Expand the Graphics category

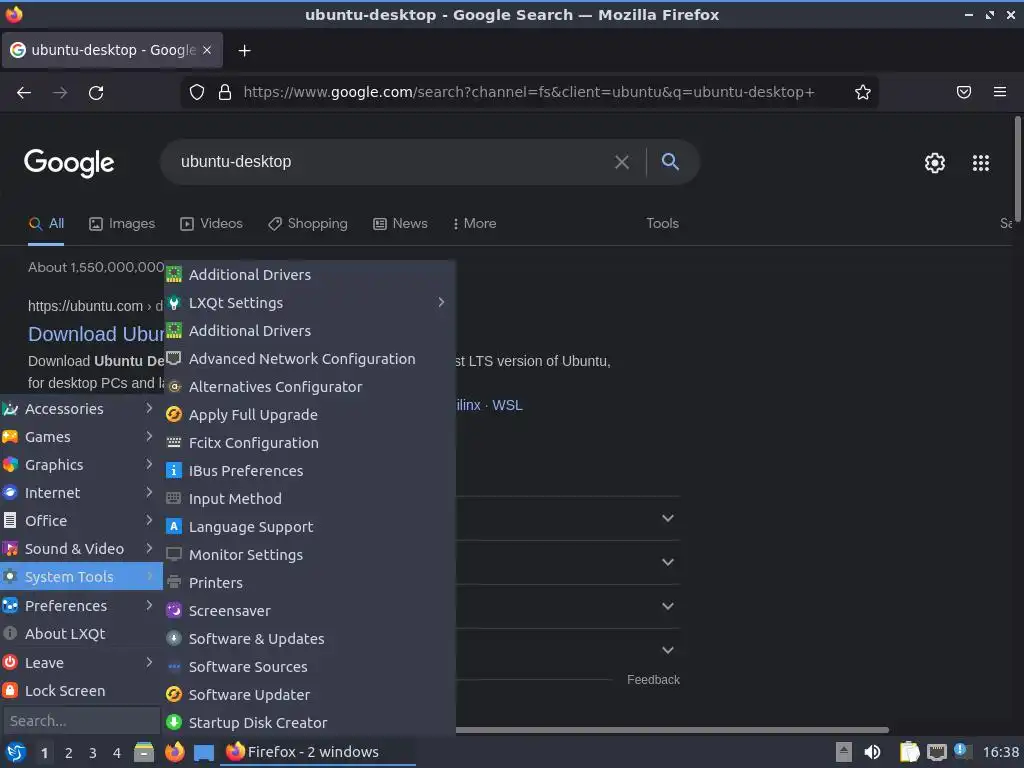(x=81, y=465)
